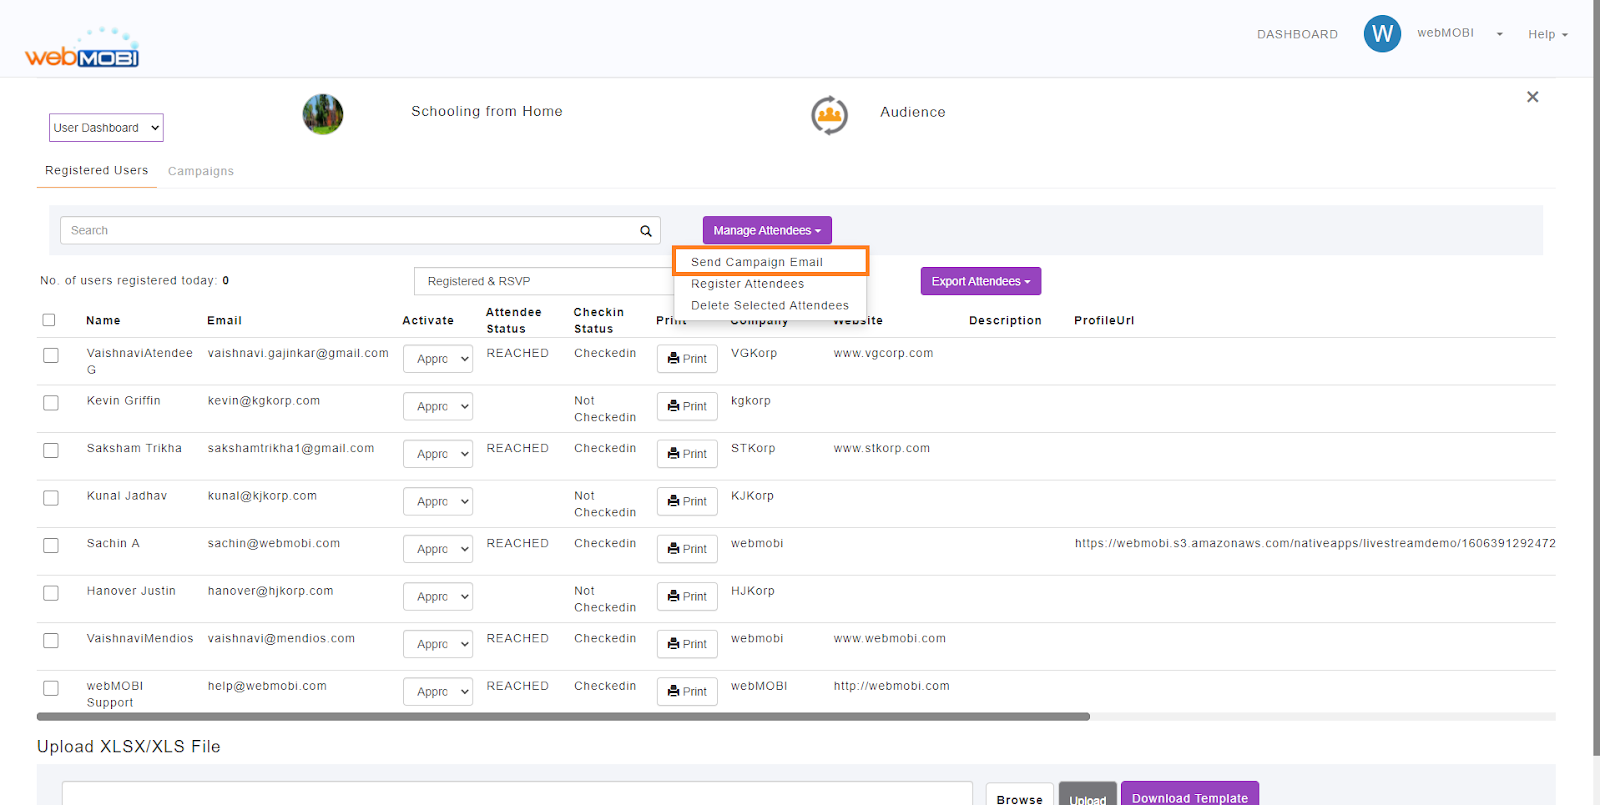This screenshot has width=1600, height=805.
Task: Click kevin@kgkorp.com email cell
Action: click(x=264, y=401)
